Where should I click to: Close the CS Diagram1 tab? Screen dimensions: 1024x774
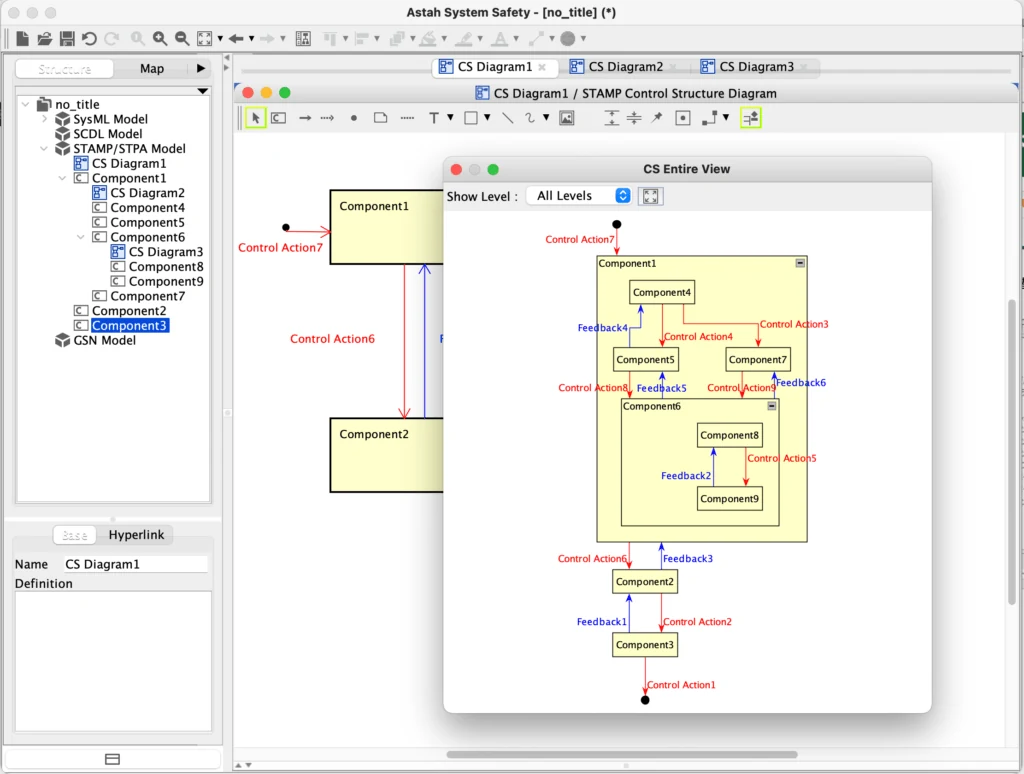[542, 67]
